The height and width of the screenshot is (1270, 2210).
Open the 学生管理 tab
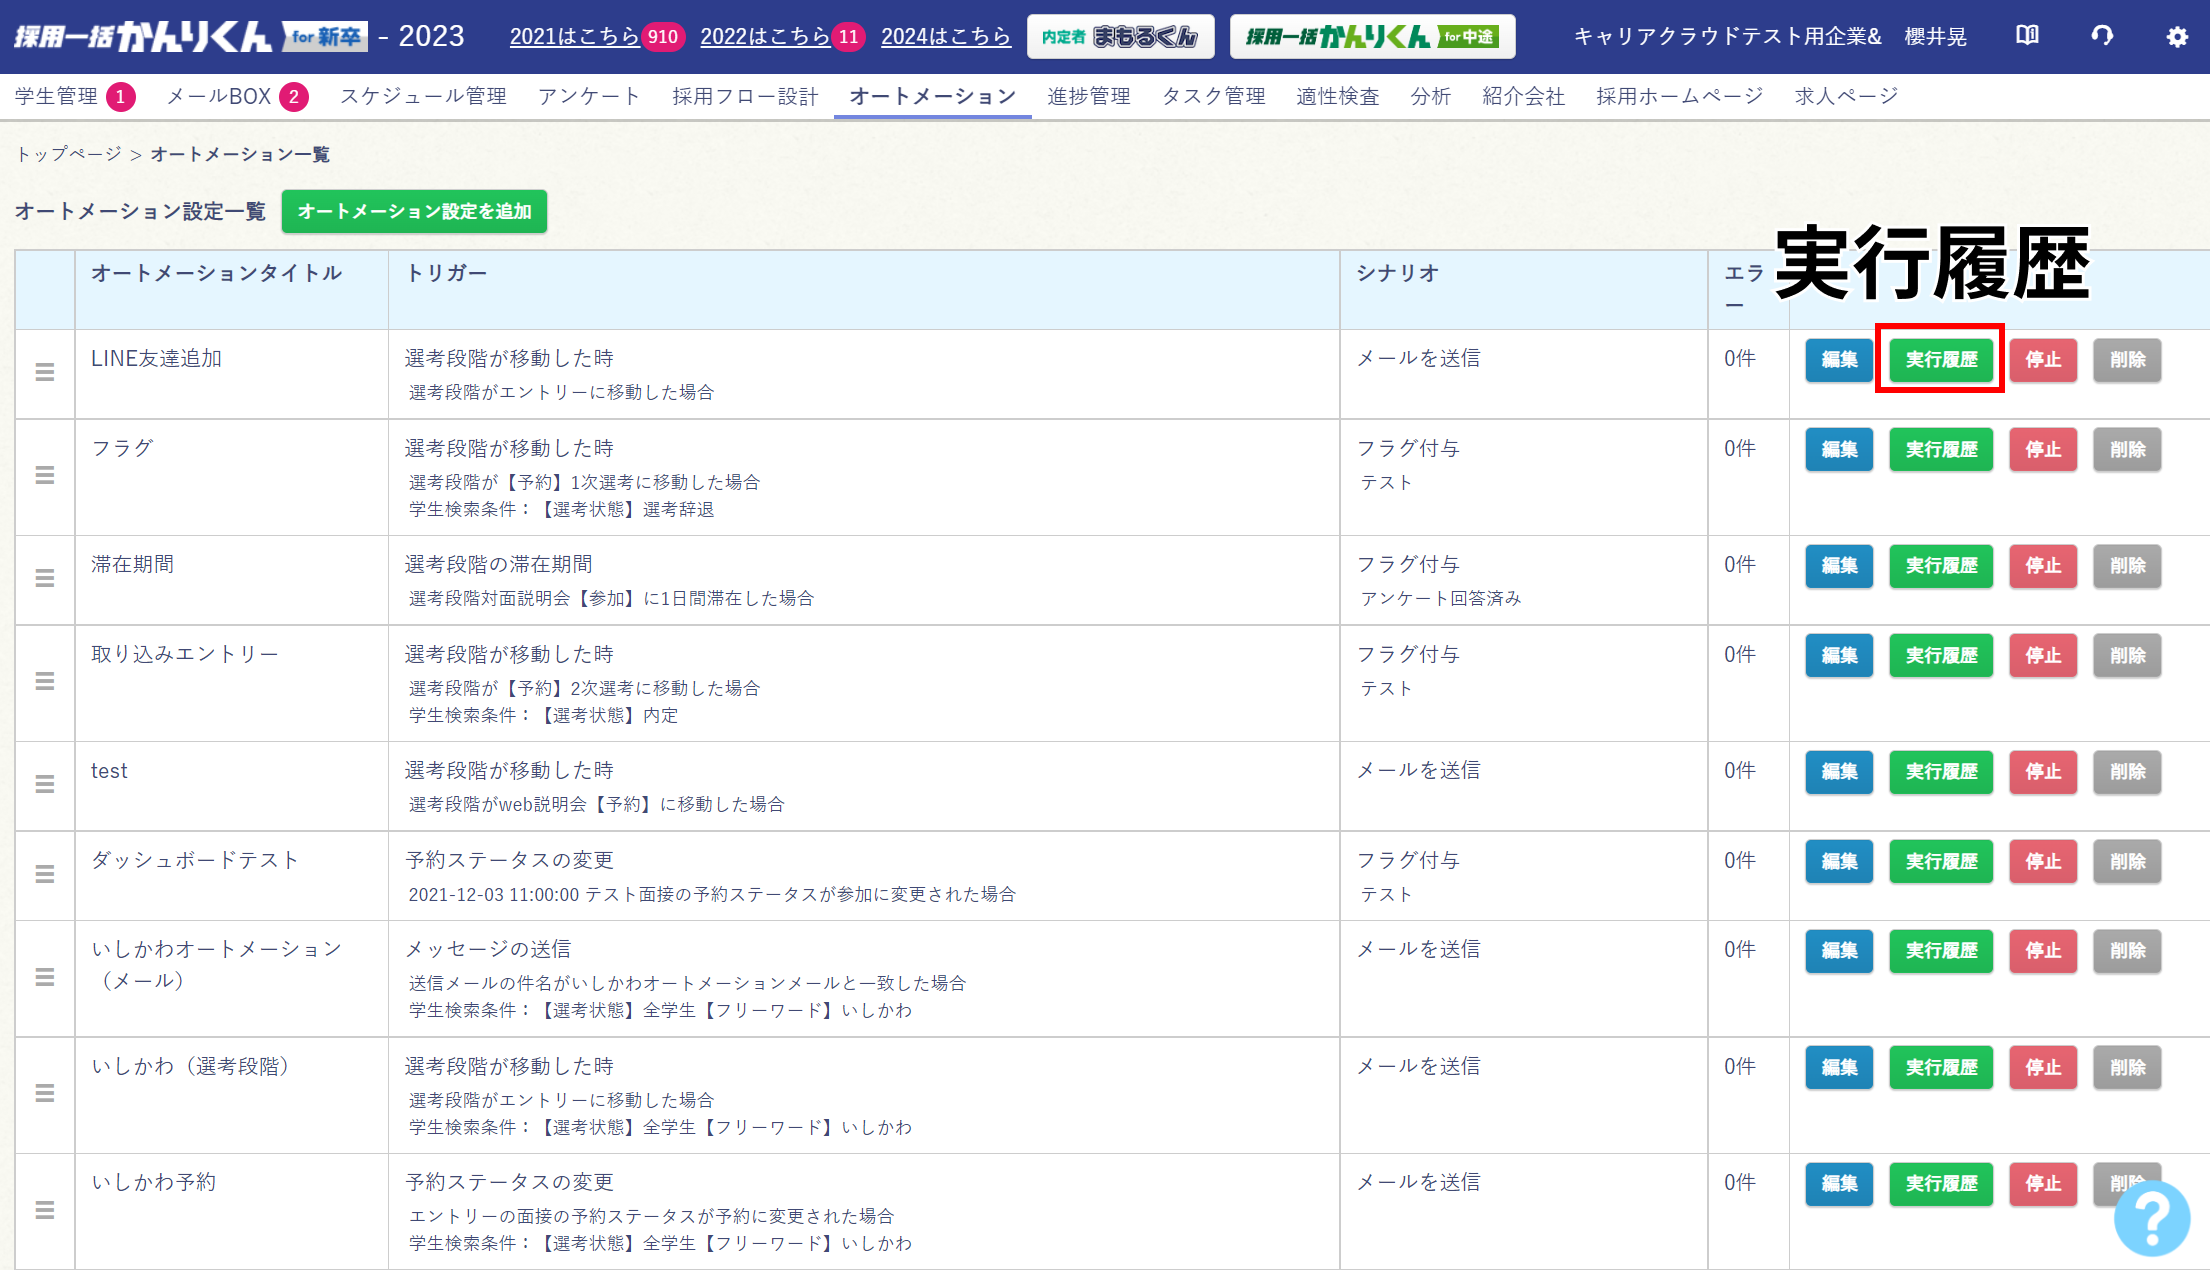(x=57, y=96)
